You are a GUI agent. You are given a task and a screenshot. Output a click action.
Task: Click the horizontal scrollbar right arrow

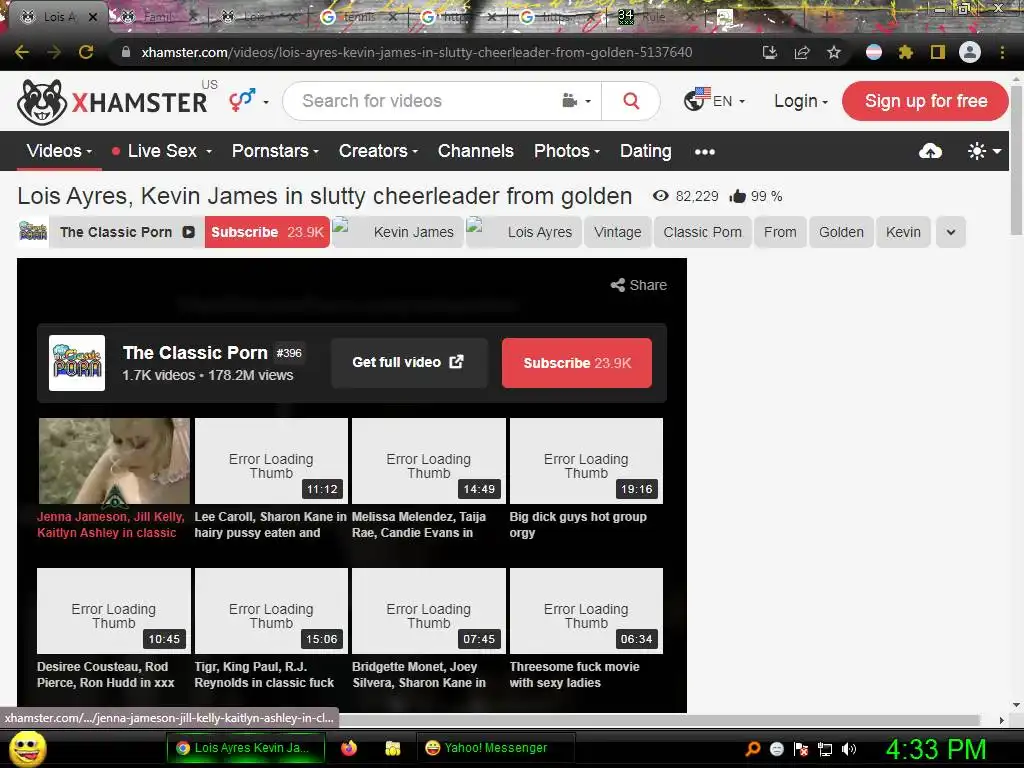click(x=1001, y=720)
